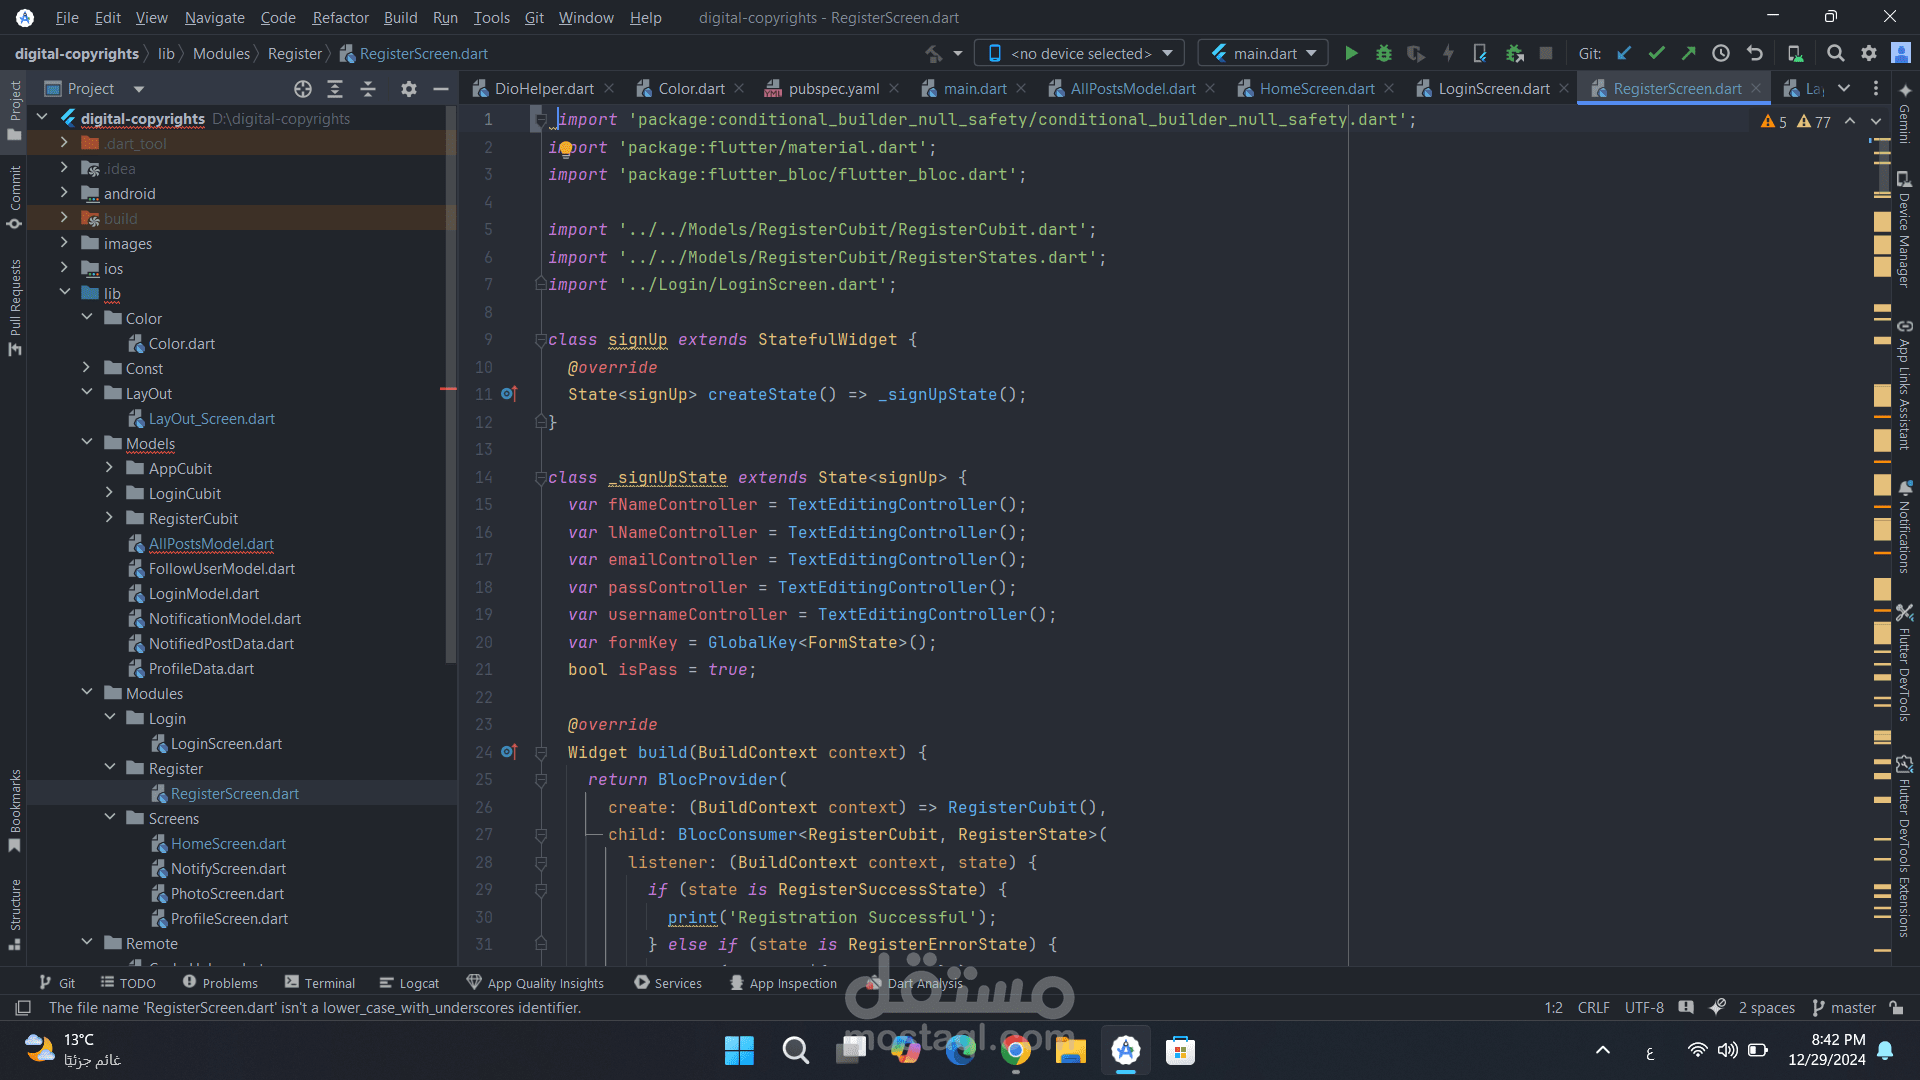This screenshot has width=1920, height=1080.
Task: Open Chrome from the Windows taskbar
Action: click(1016, 1051)
